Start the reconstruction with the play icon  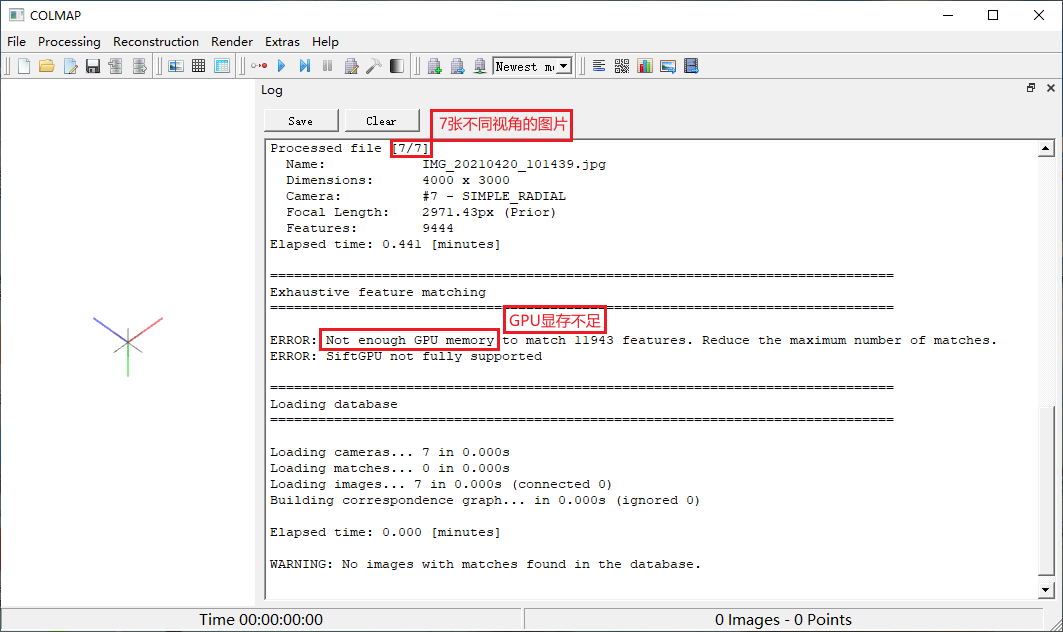(x=281, y=65)
